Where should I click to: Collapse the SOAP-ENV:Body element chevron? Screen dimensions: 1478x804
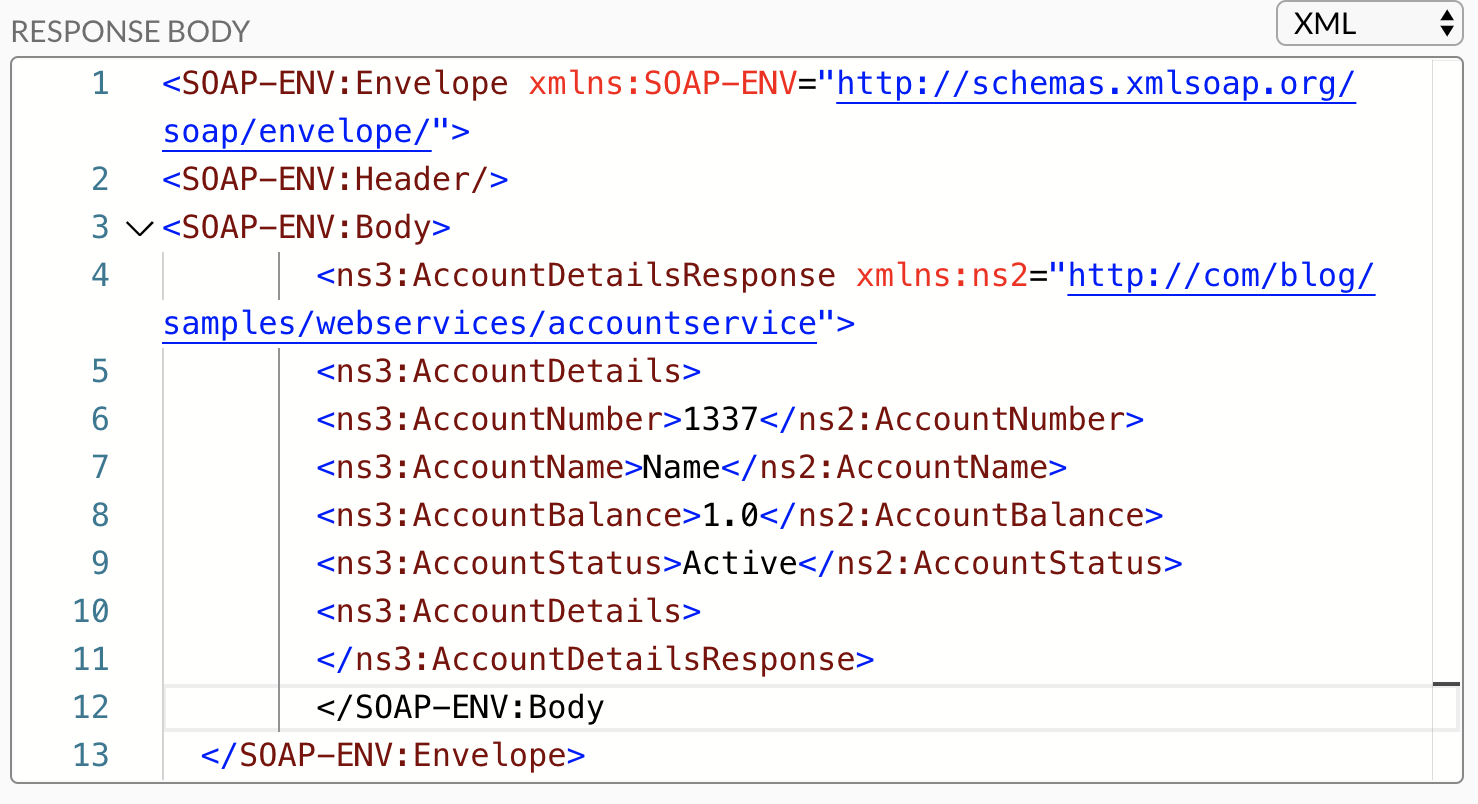pyautogui.click(x=140, y=228)
